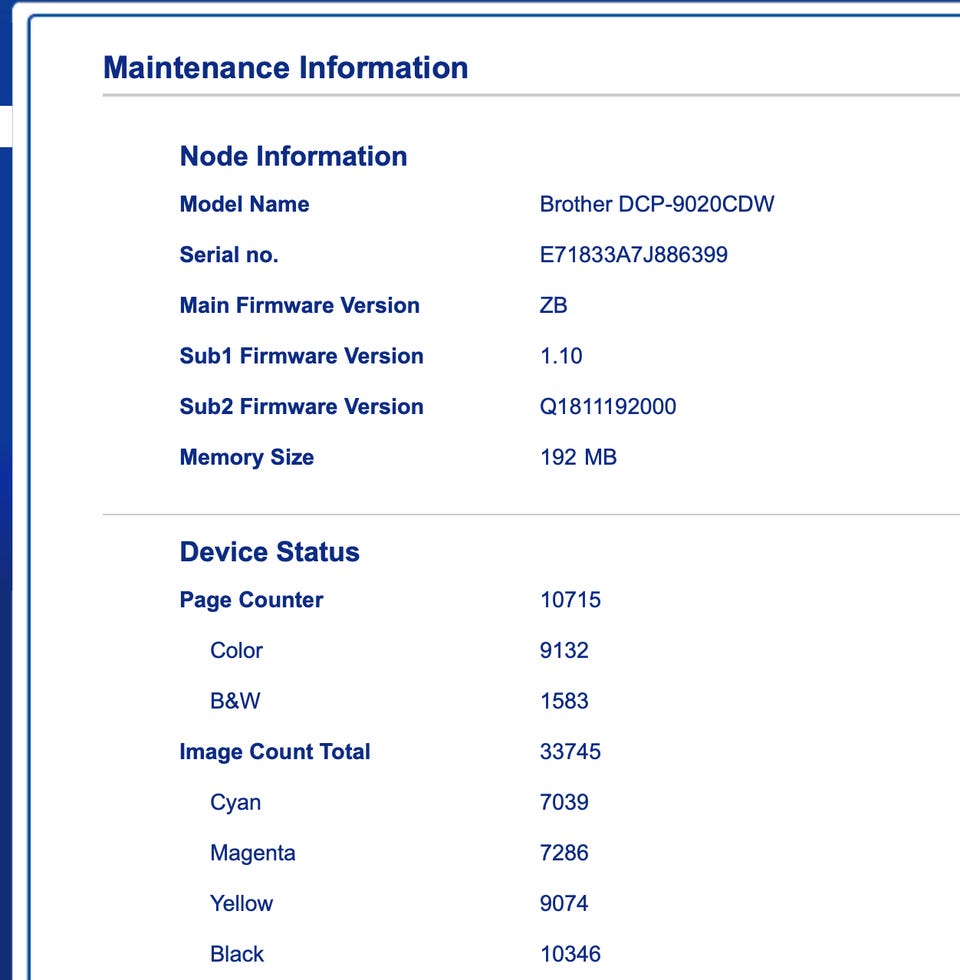
Task: Select the "Model Name" label
Action: click(244, 204)
